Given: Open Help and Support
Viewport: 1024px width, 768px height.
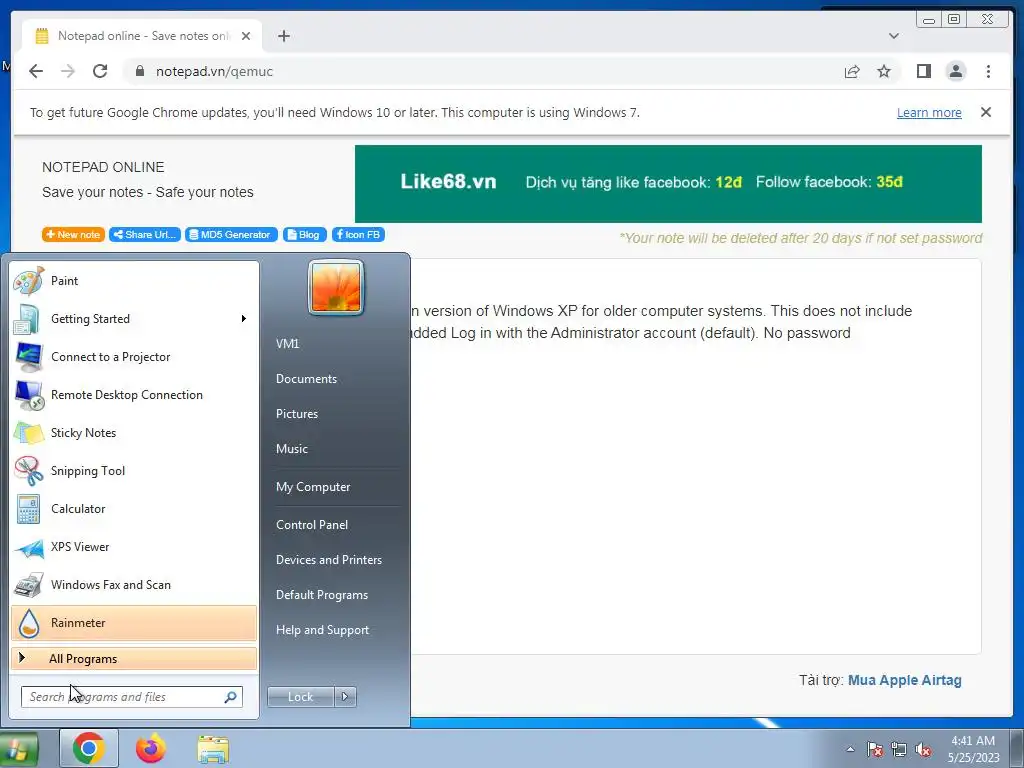Looking at the screenshot, I should 322,630.
